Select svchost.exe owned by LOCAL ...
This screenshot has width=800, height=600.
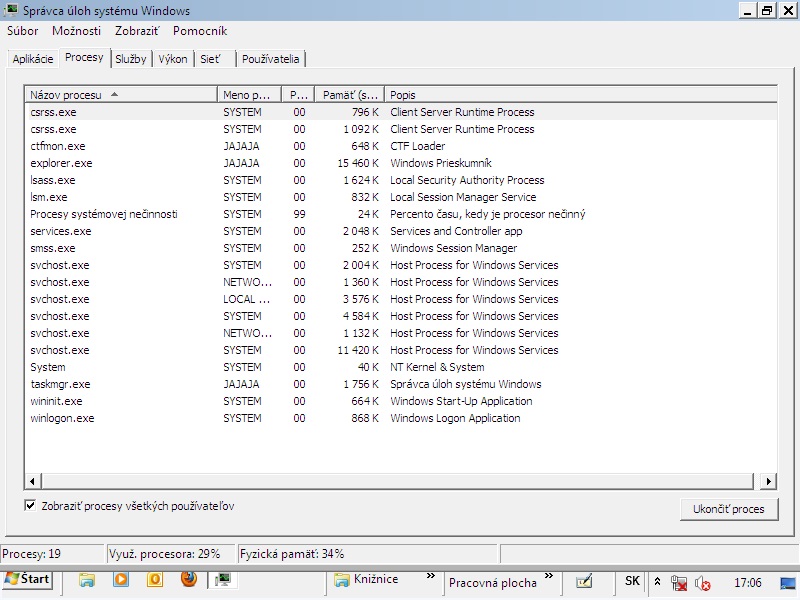(401, 299)
